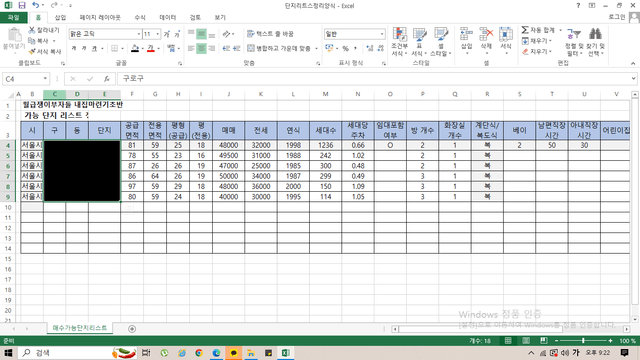Click the Insert Function fx icon
The width and height of the screenshot is (640, 360).
(107, 79)
